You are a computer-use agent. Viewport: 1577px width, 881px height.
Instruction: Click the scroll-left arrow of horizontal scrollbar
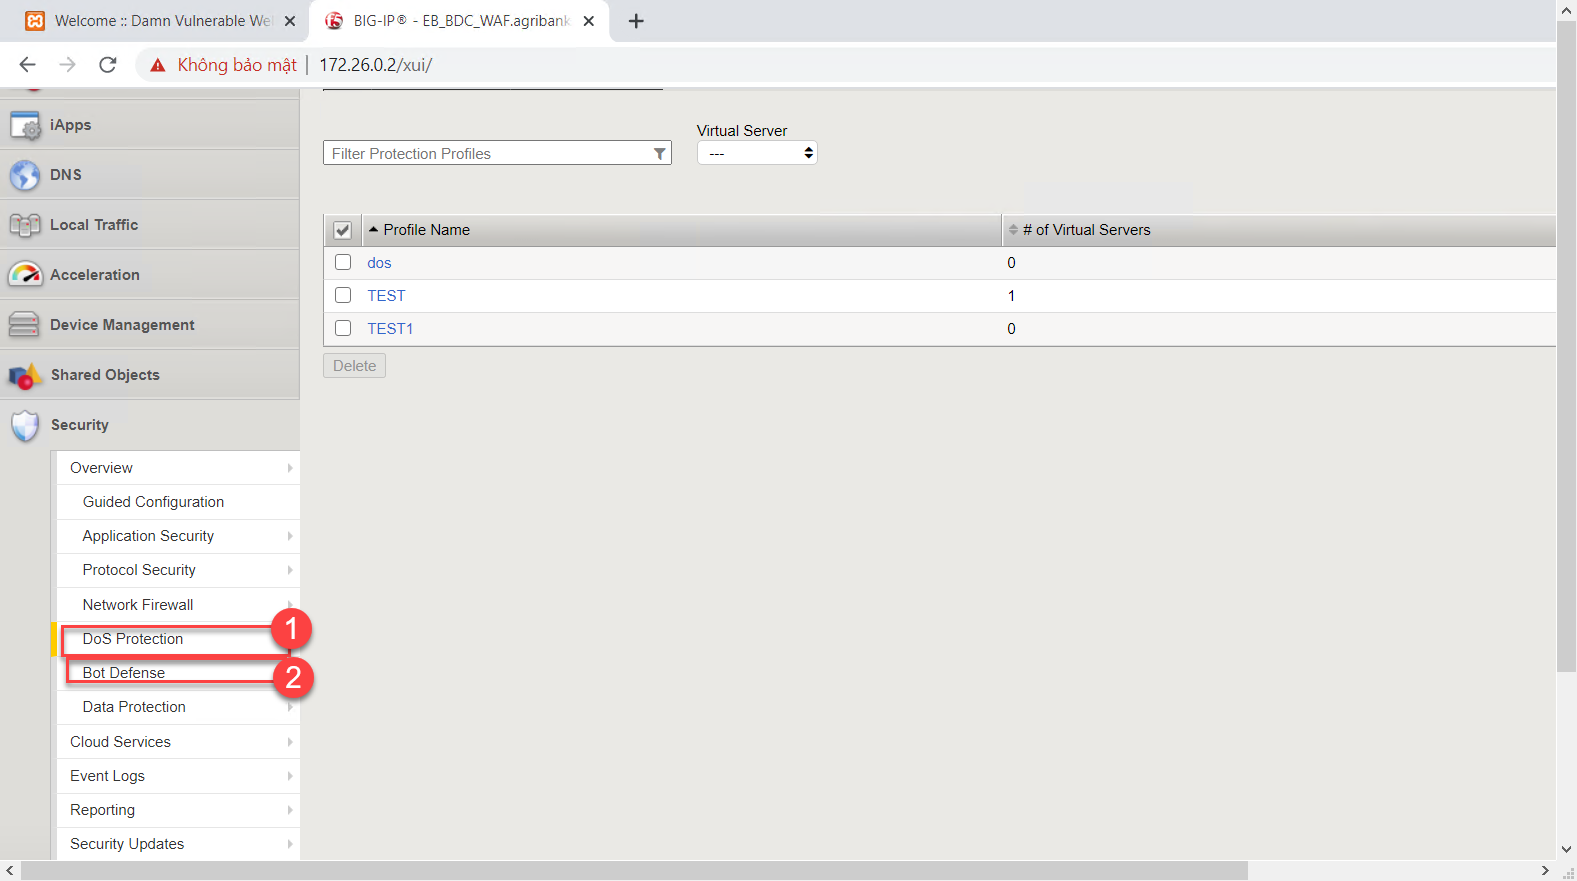point(10,871)
